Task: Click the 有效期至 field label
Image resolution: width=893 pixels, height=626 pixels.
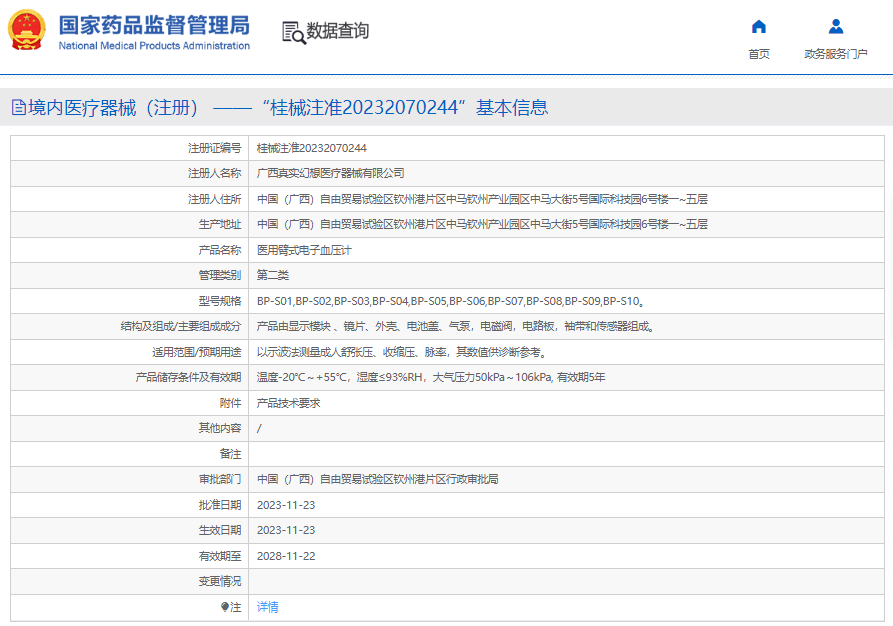Action: coord(220,556)
